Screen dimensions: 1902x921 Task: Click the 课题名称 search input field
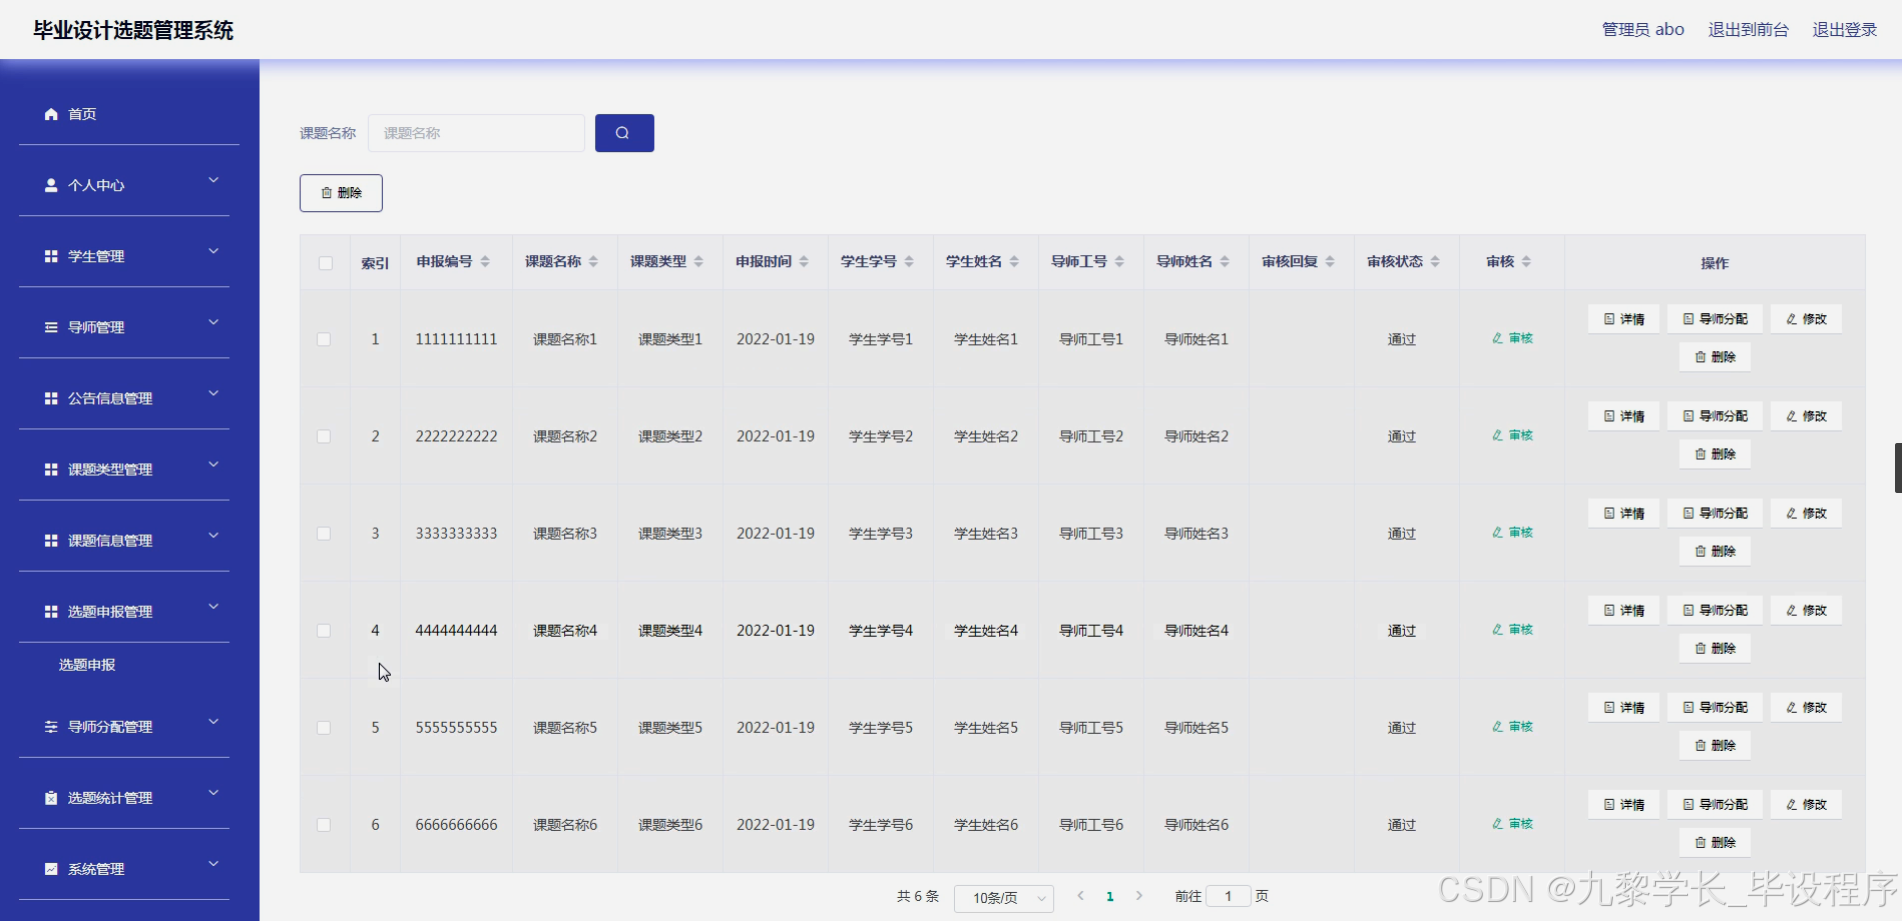(476, 133)
